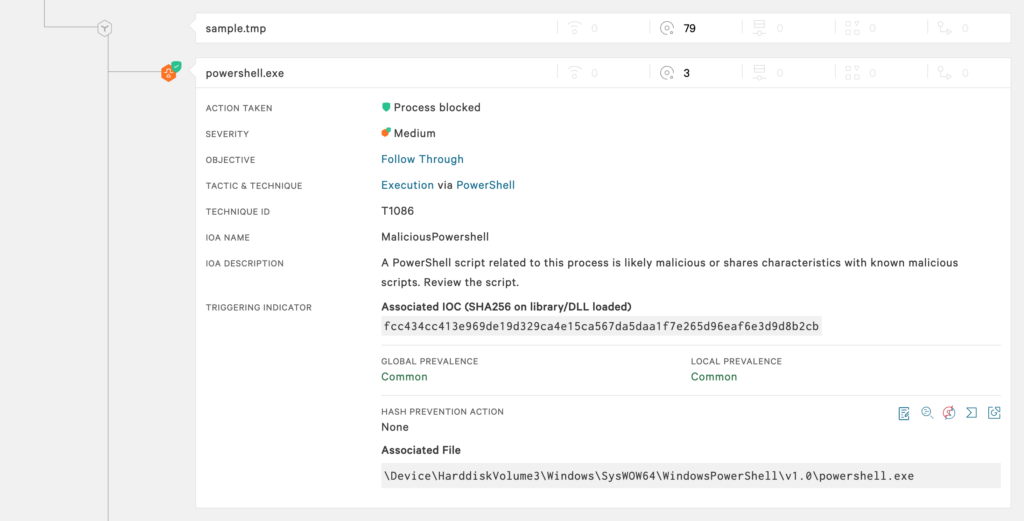Click the ACTION TAKEN label
Image resolution: width=1024 pixels, height=521 pixels.
coord(239,108)
